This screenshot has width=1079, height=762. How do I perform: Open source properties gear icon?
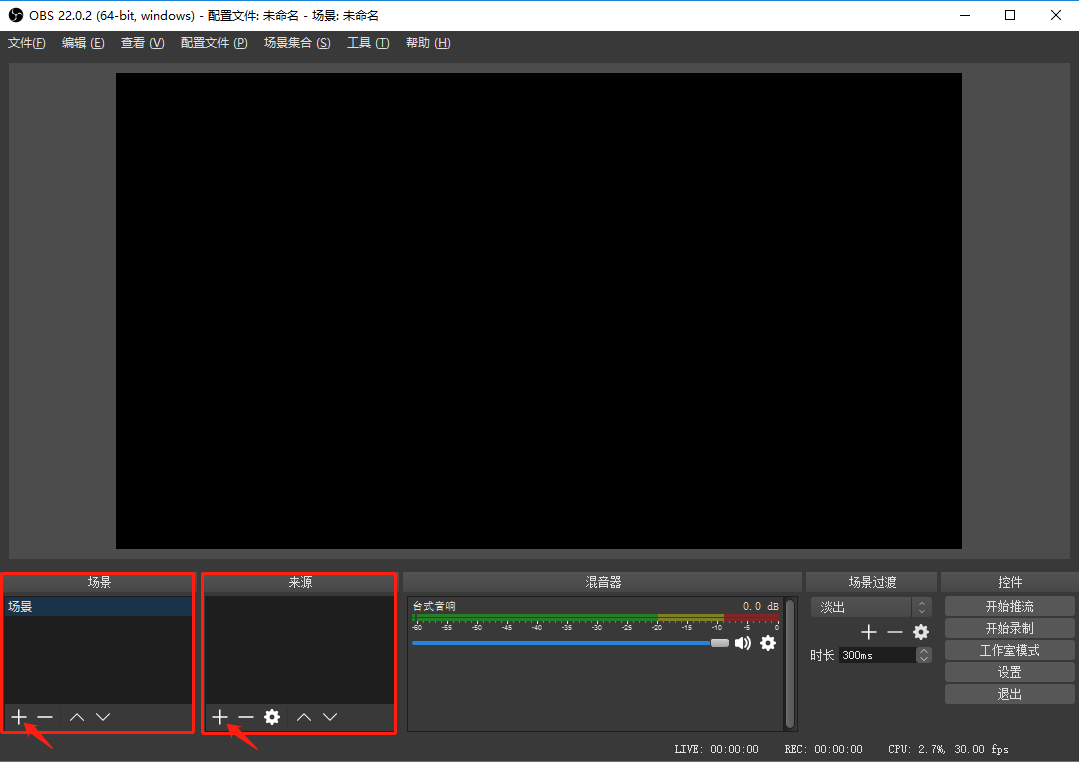click(272, 717)
